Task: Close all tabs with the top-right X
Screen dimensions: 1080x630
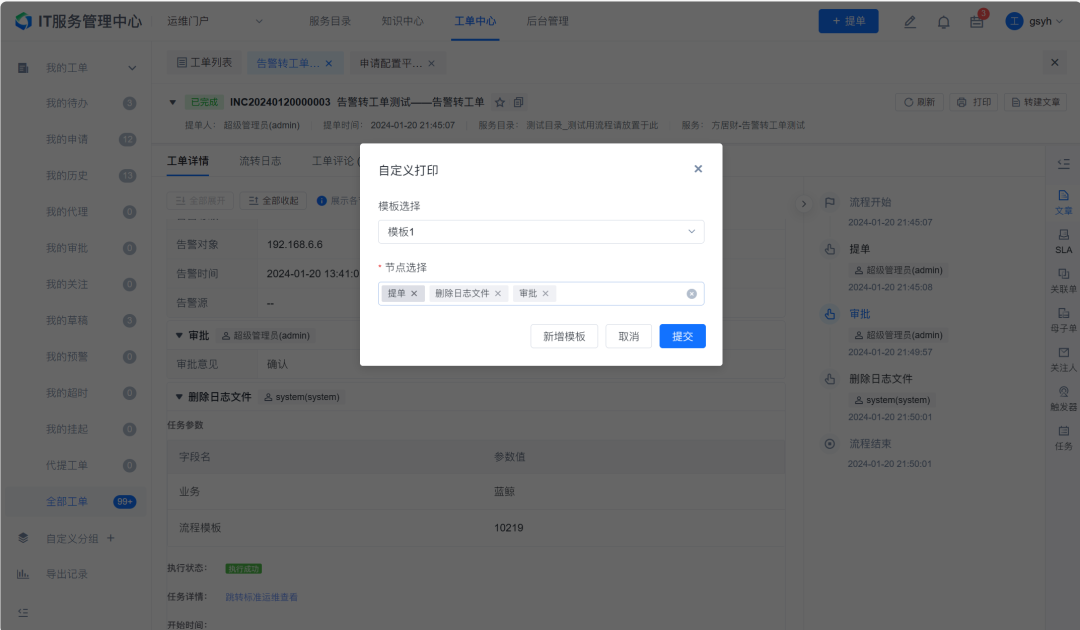Action: 1055,63
